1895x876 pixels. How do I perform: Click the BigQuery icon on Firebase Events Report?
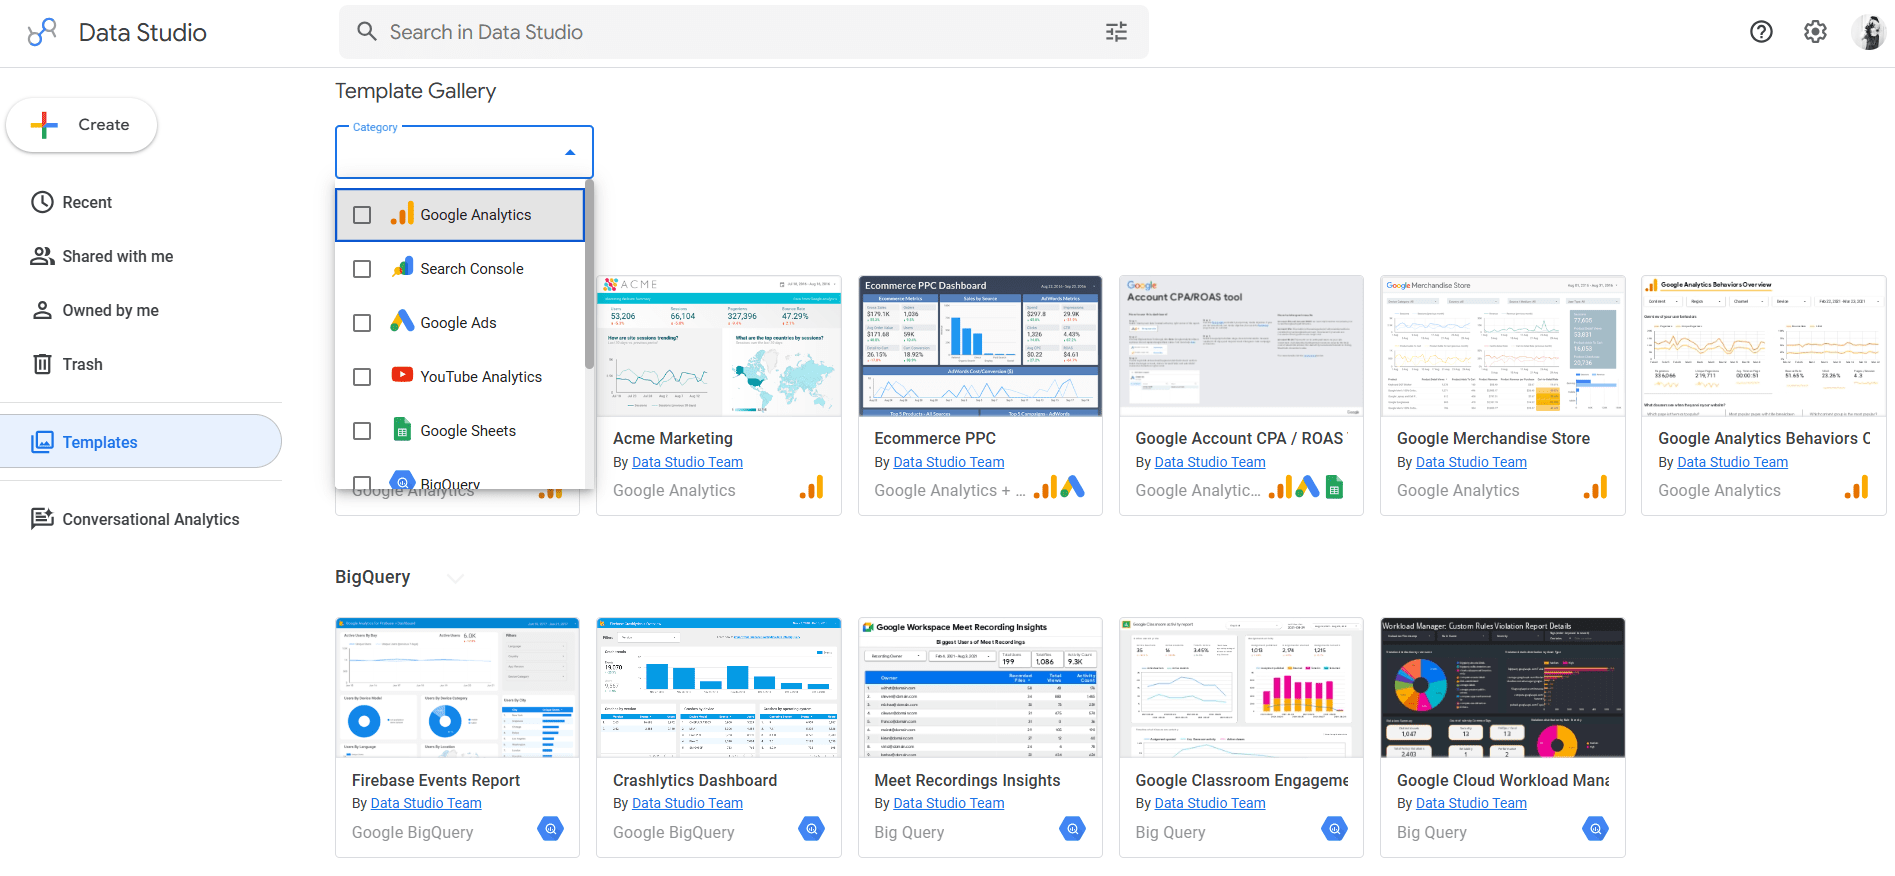point(551,829)
